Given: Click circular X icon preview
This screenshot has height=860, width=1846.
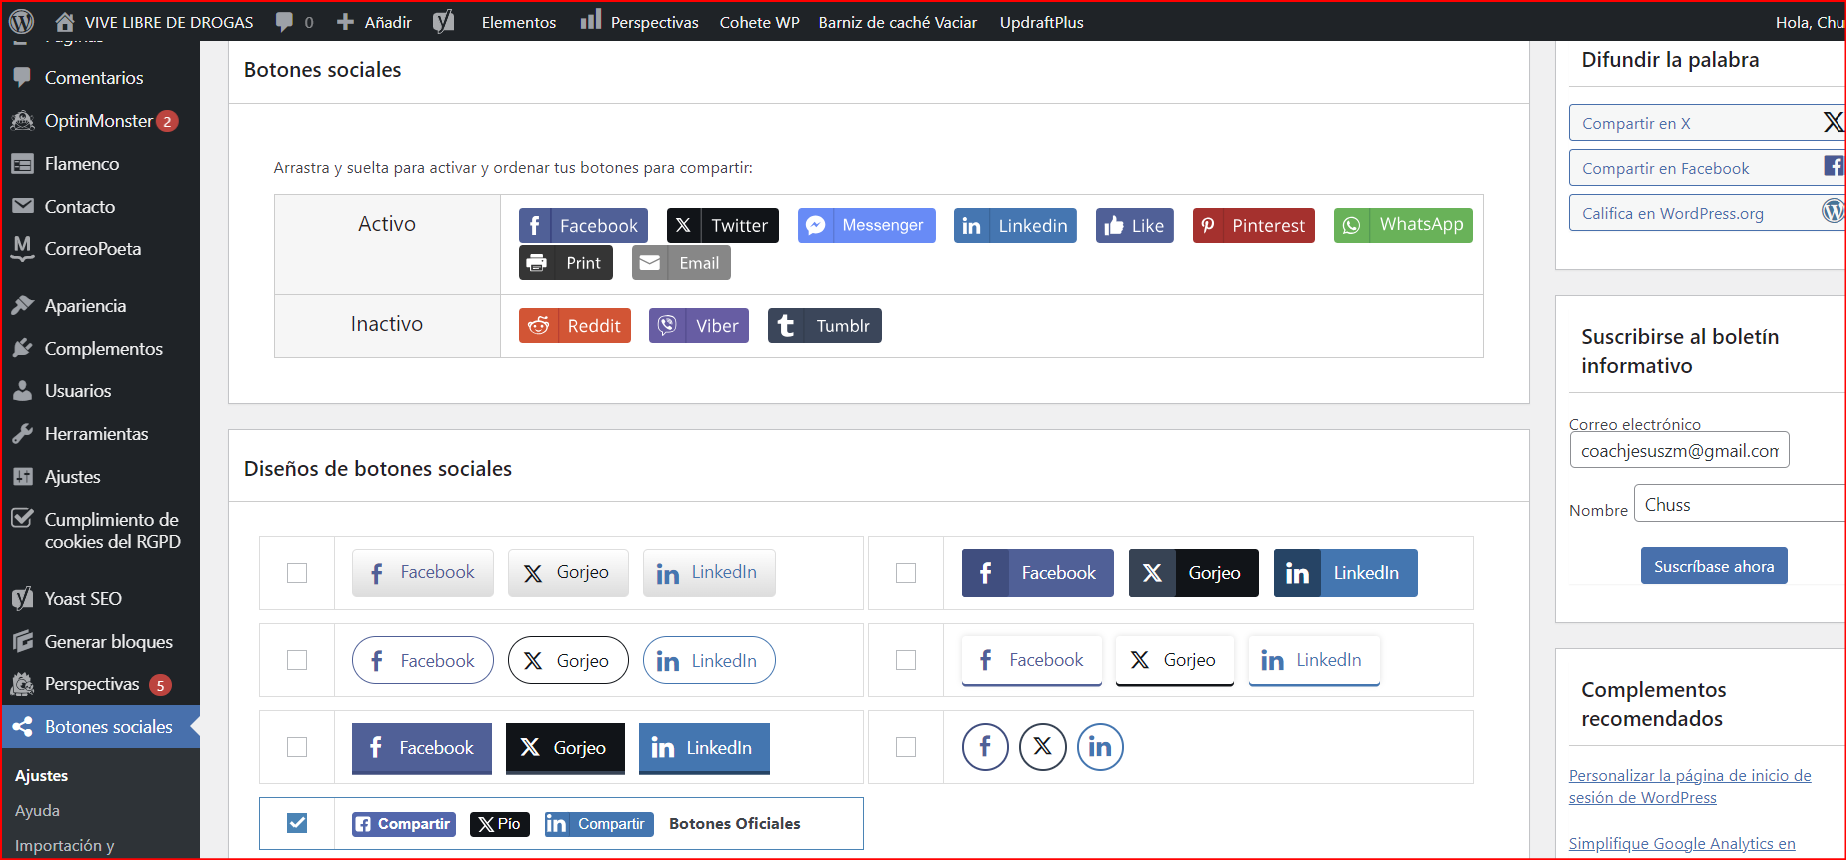Looking at the screenshot, I should [1043, 747].
